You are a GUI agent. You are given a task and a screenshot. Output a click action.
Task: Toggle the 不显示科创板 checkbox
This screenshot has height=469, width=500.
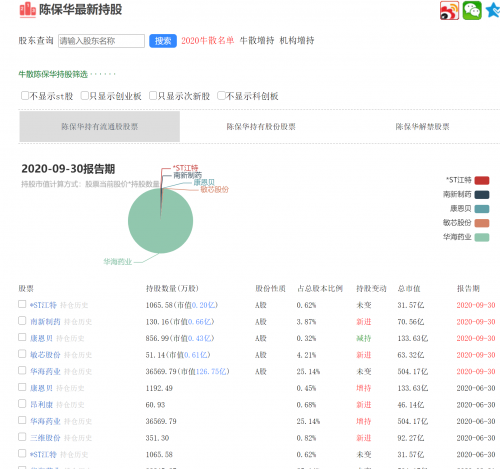[221, 96]
